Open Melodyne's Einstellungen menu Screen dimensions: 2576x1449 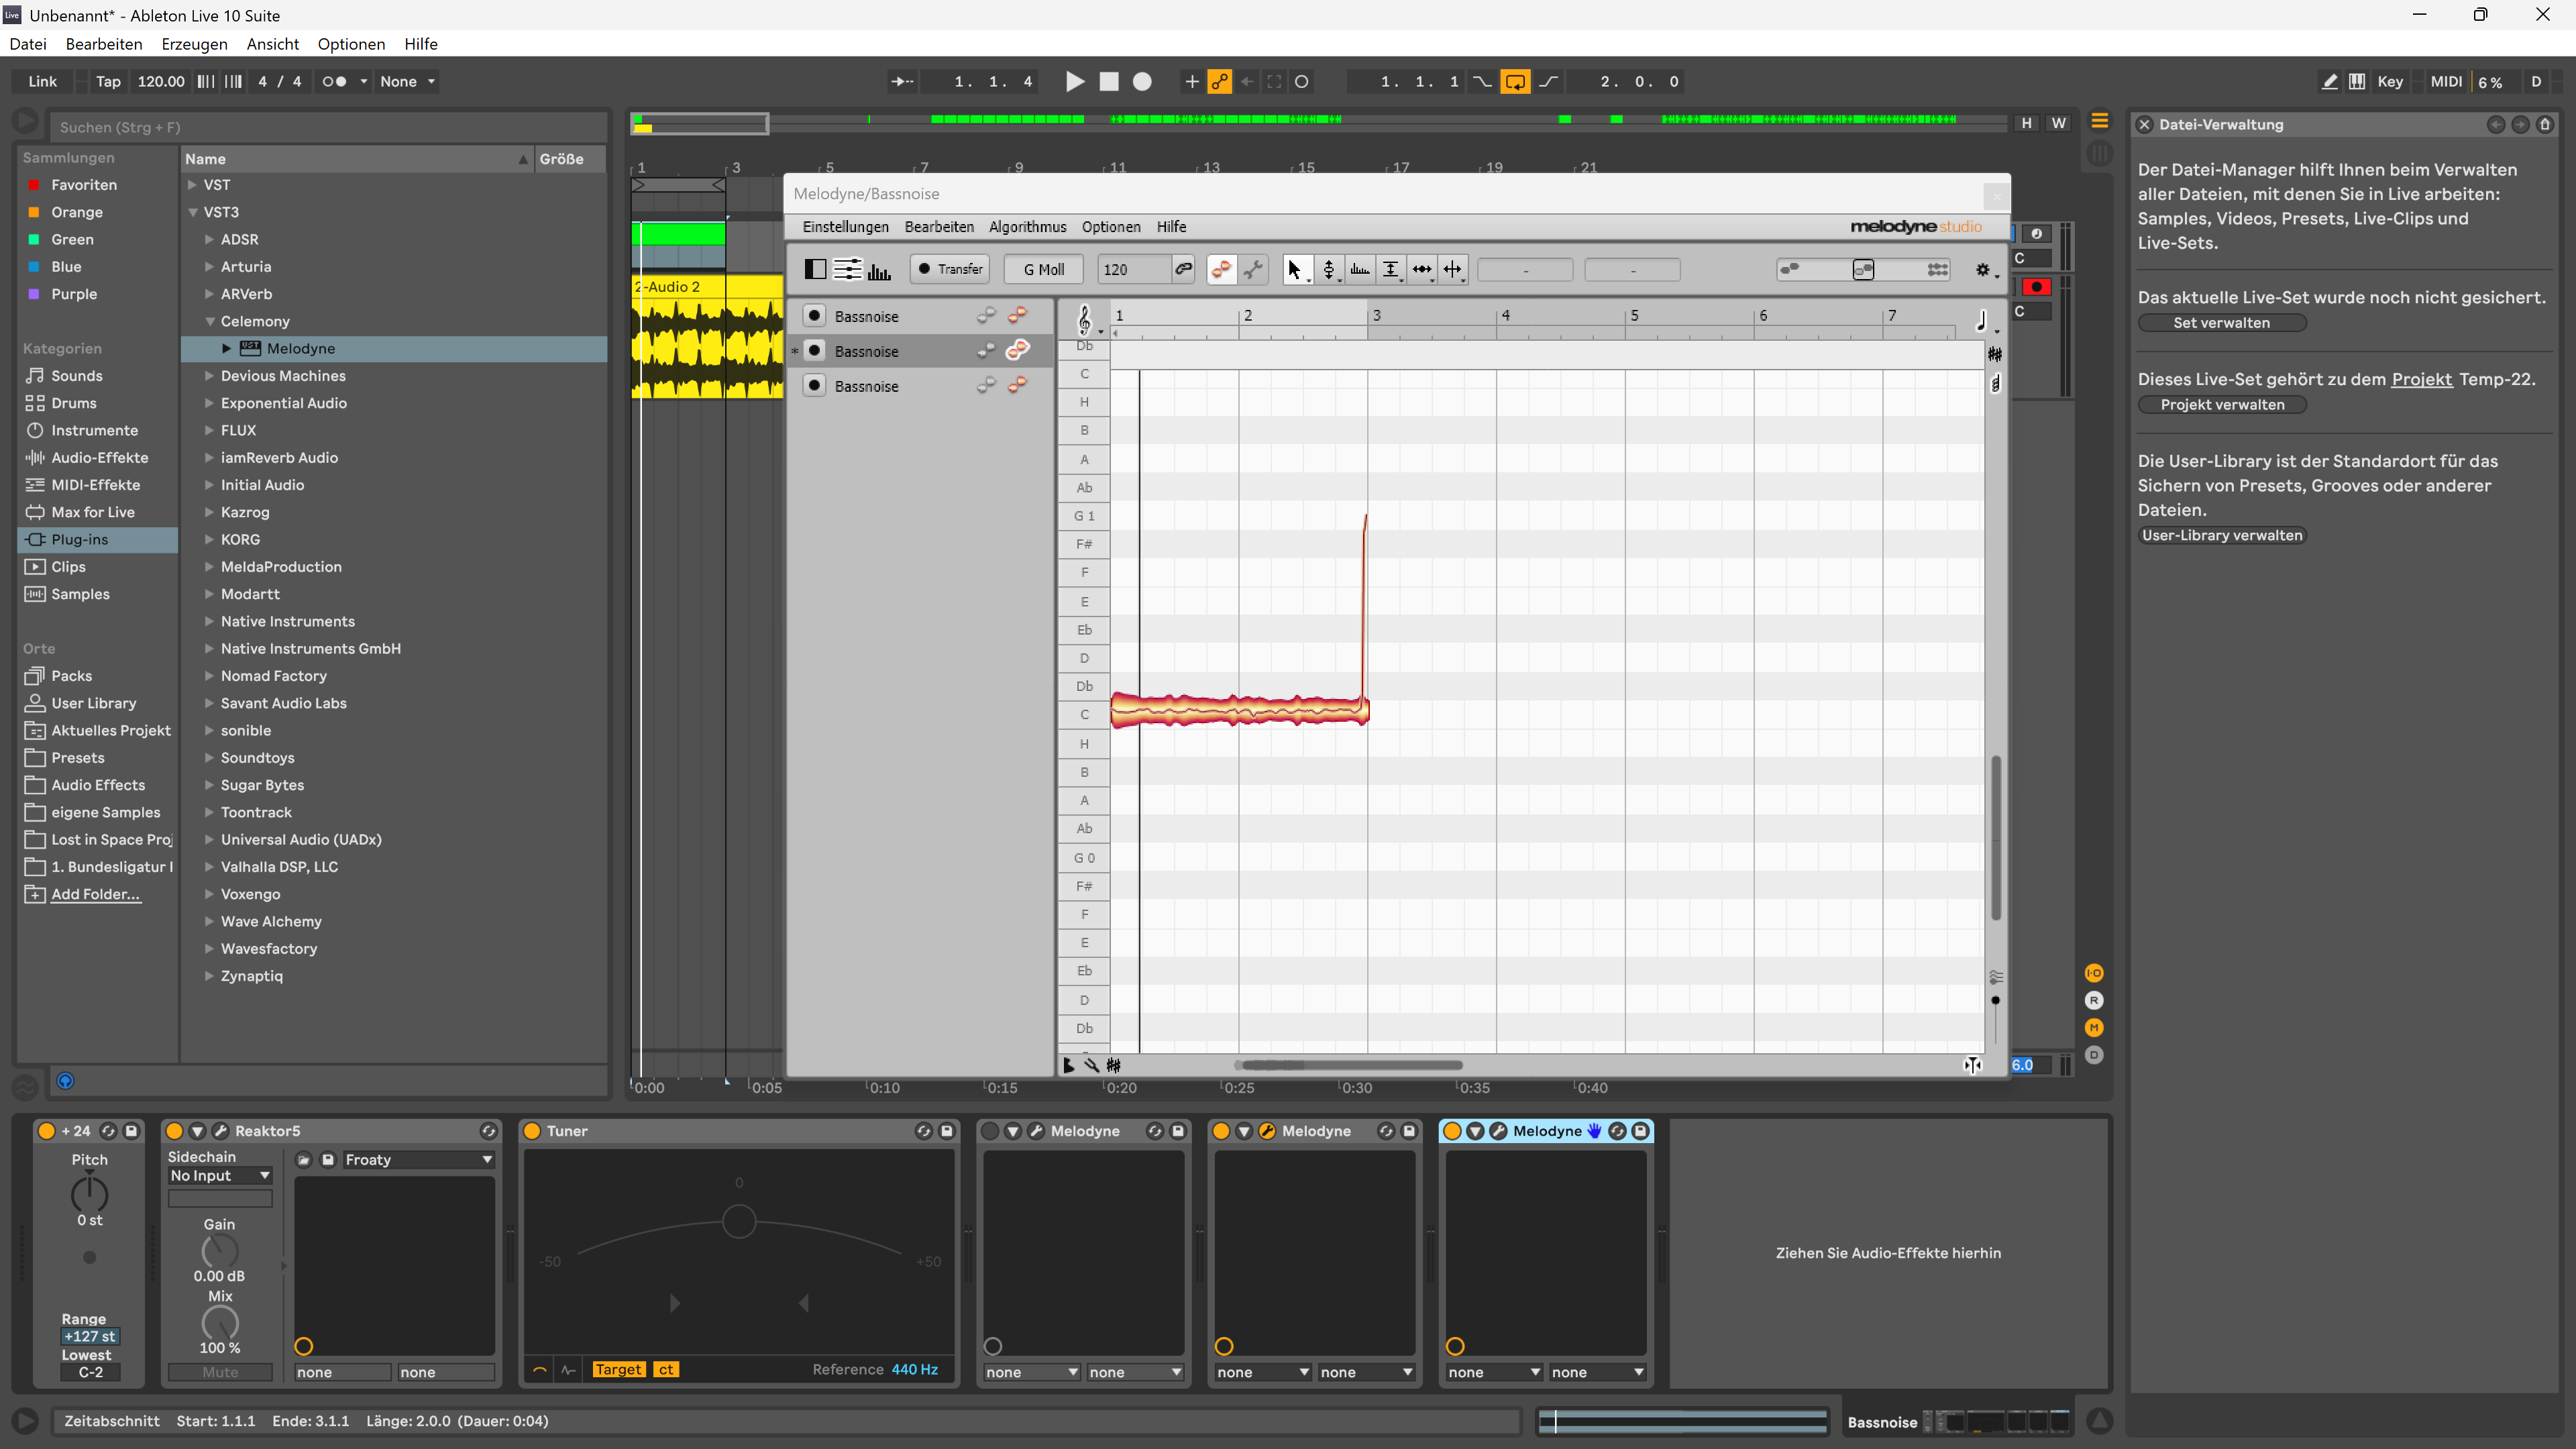pos(845,227)
